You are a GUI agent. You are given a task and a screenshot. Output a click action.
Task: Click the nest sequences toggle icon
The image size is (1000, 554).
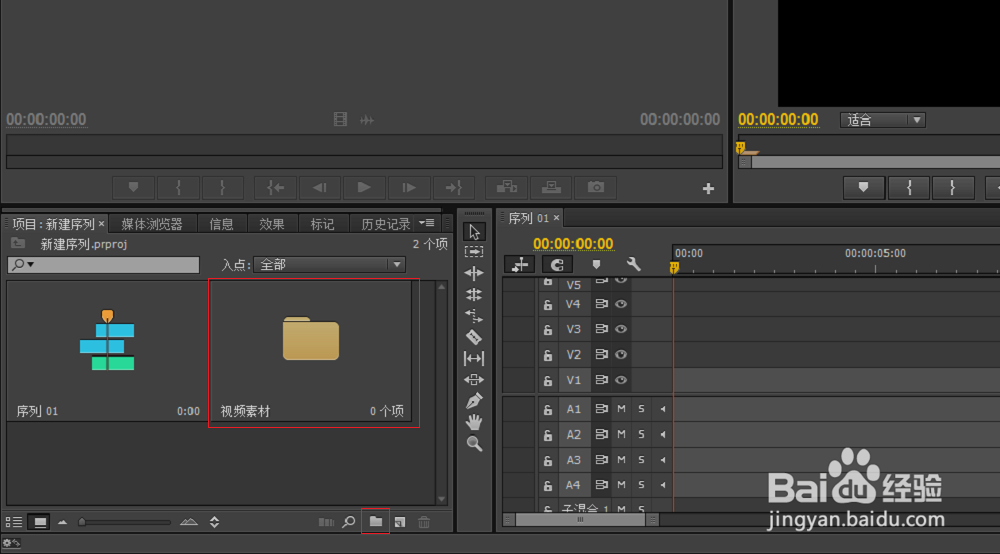pos(520,264)
